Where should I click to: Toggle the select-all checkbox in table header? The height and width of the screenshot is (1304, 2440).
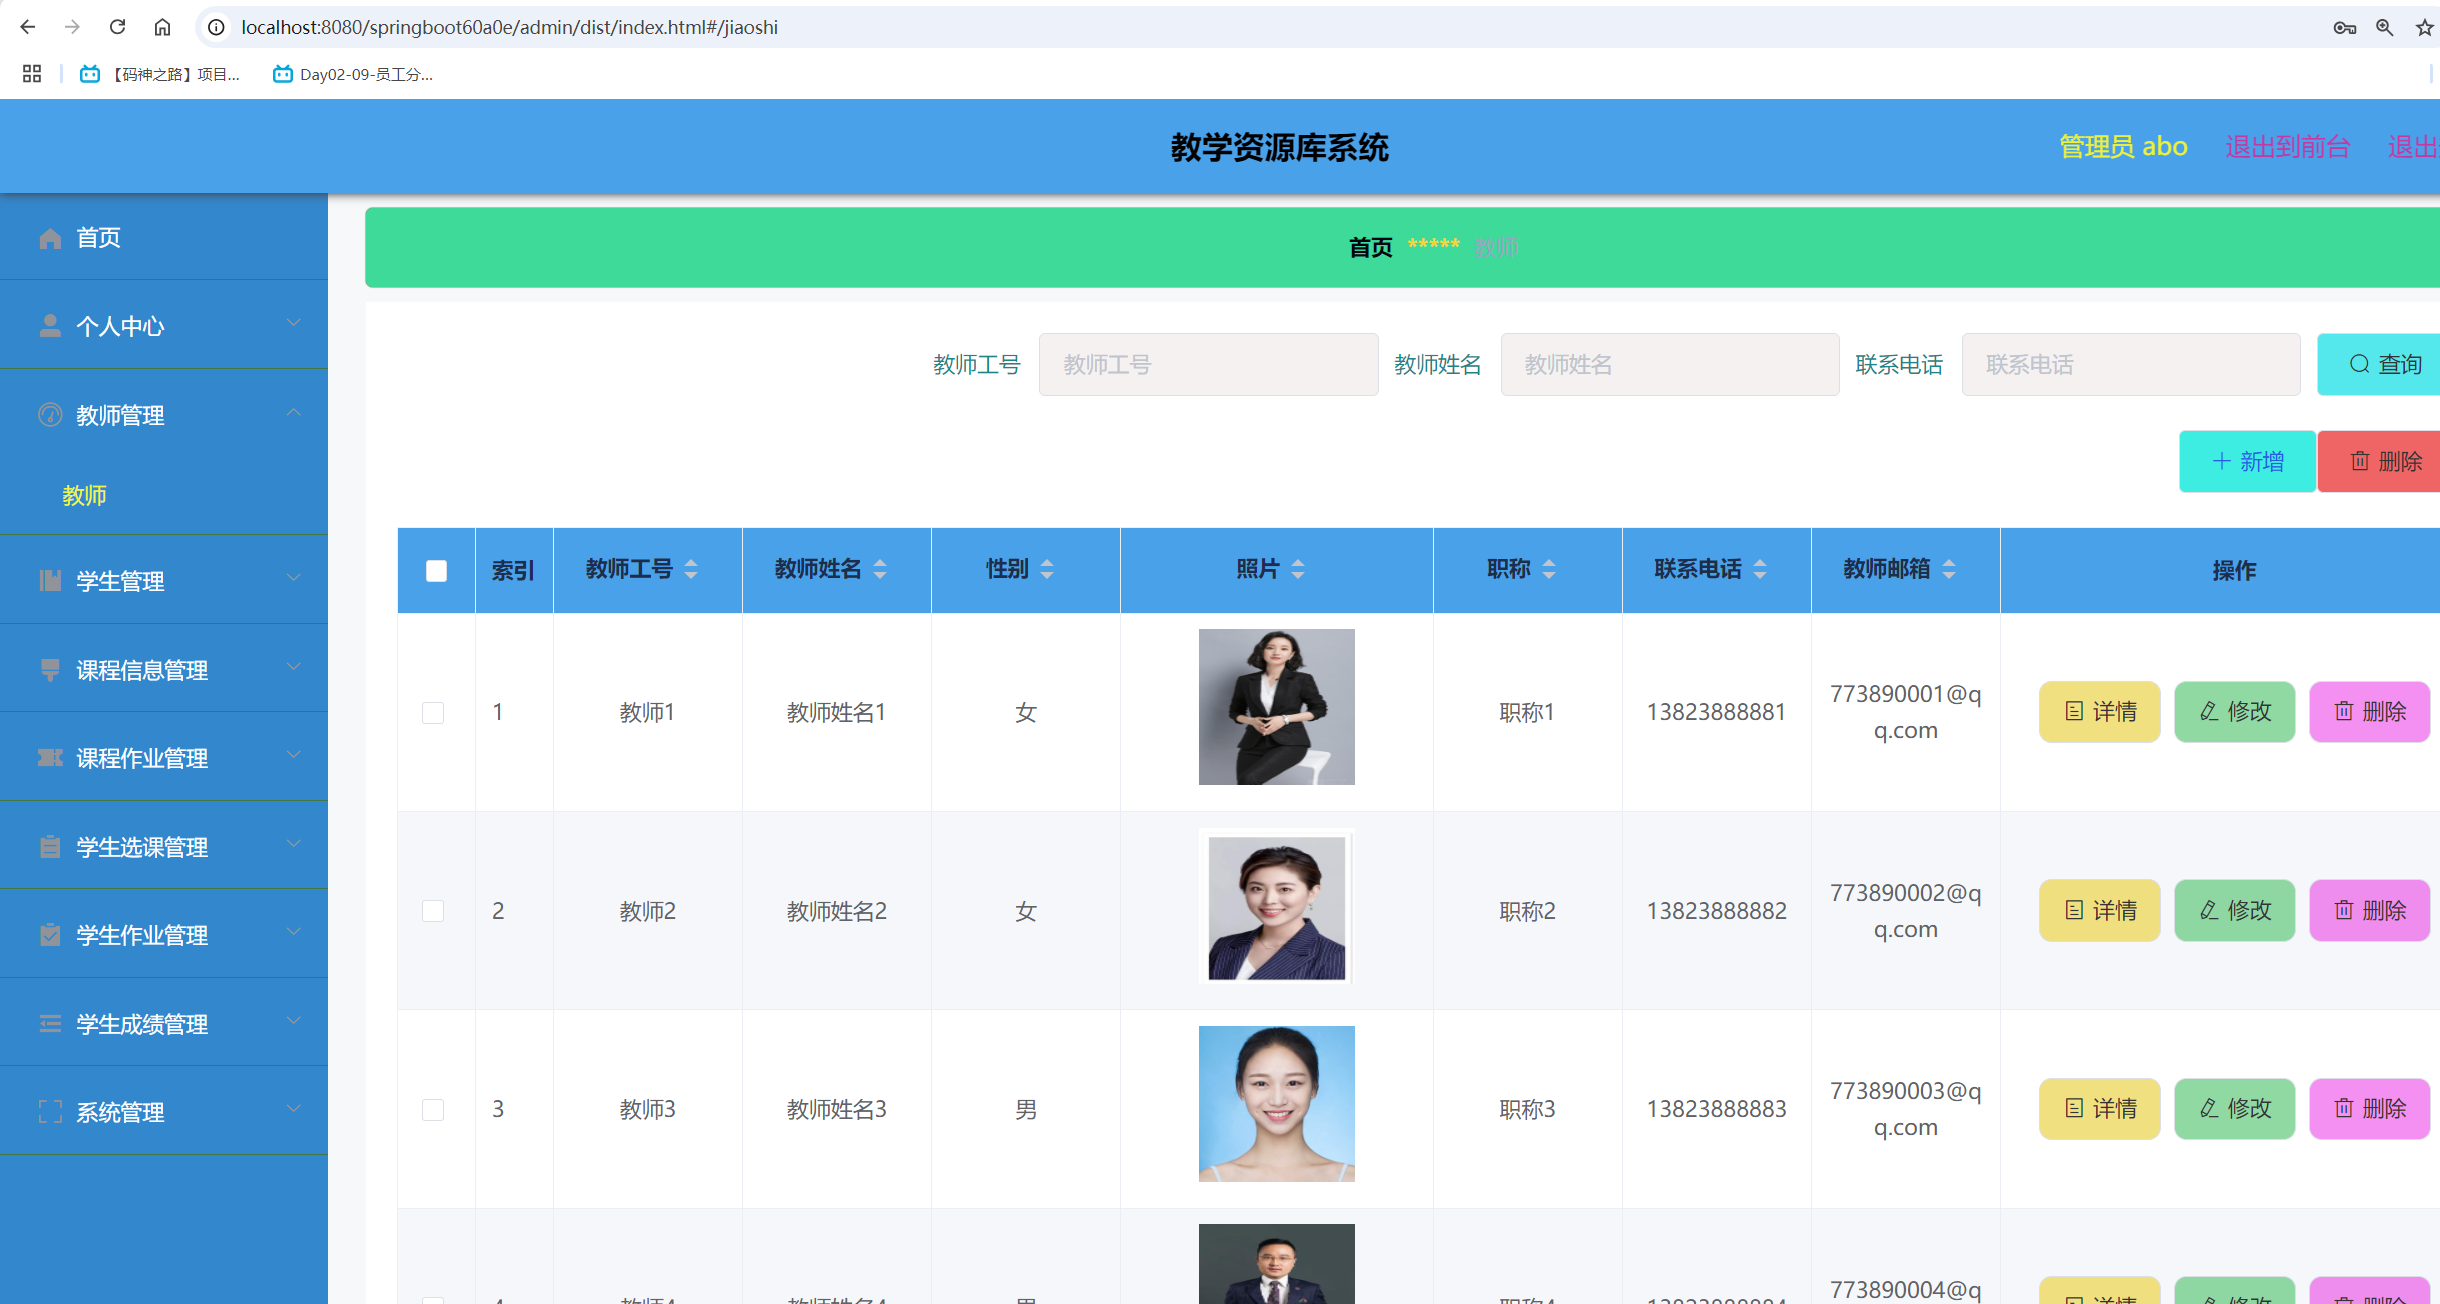pos(436,570)
